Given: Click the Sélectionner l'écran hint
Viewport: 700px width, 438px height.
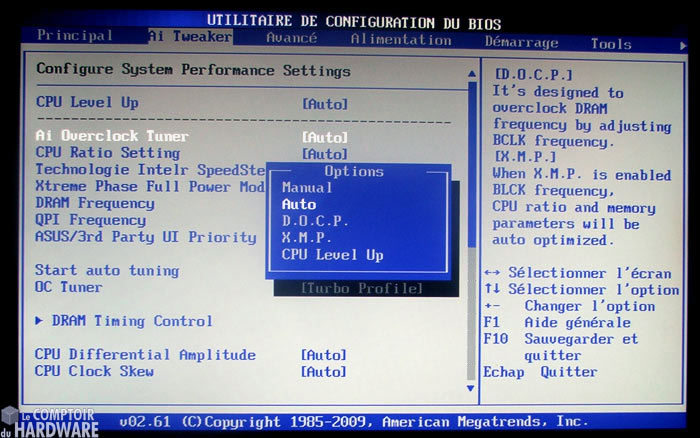Looking at the screenshot, I should pos(578,273).
